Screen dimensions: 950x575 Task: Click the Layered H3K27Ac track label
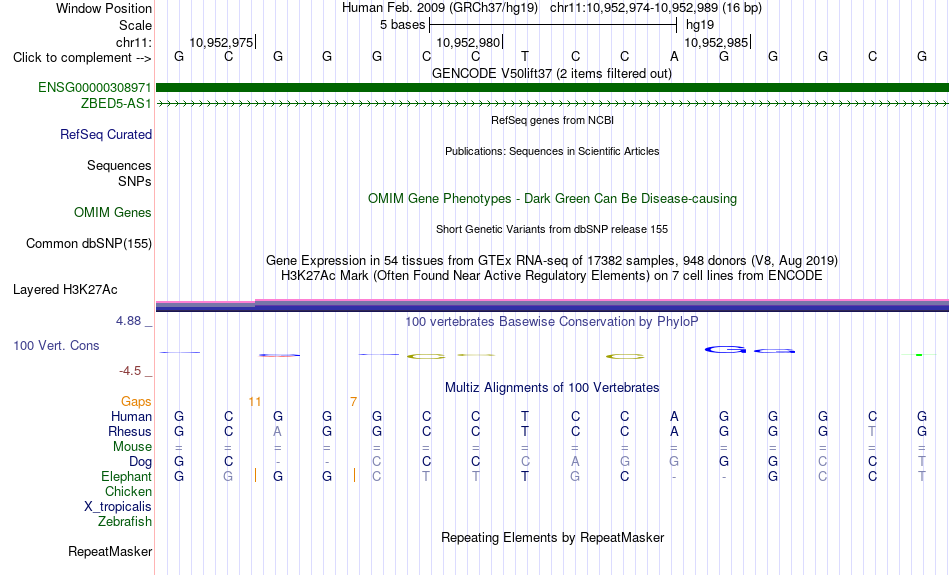(65, 290)
